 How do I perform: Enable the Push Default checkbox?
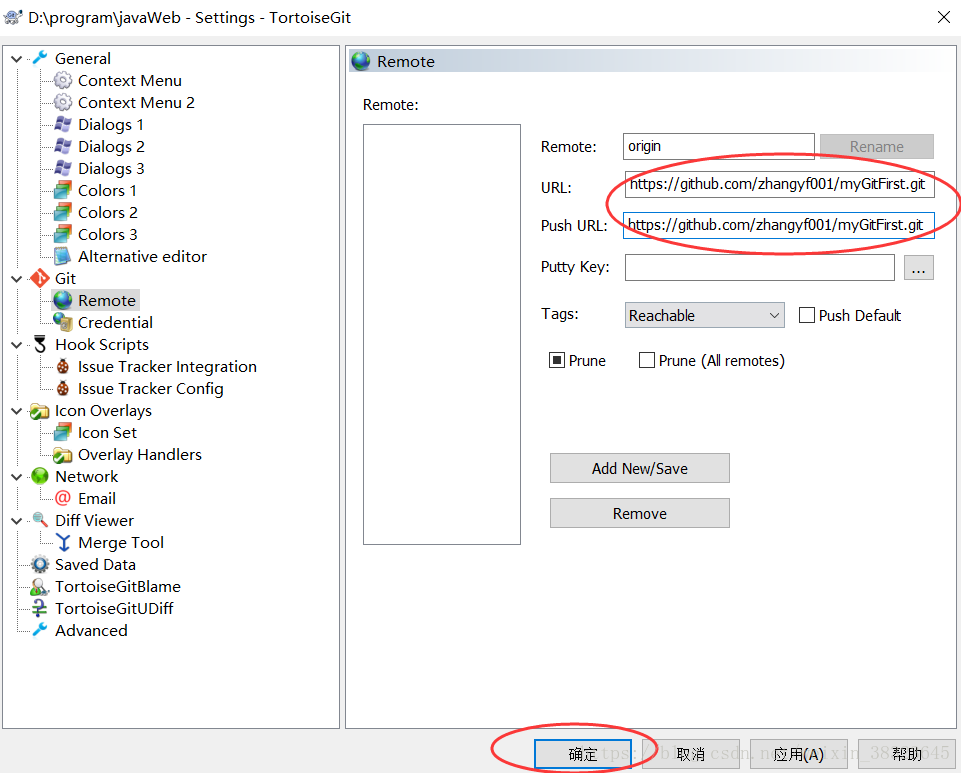[x=807, y=315]
